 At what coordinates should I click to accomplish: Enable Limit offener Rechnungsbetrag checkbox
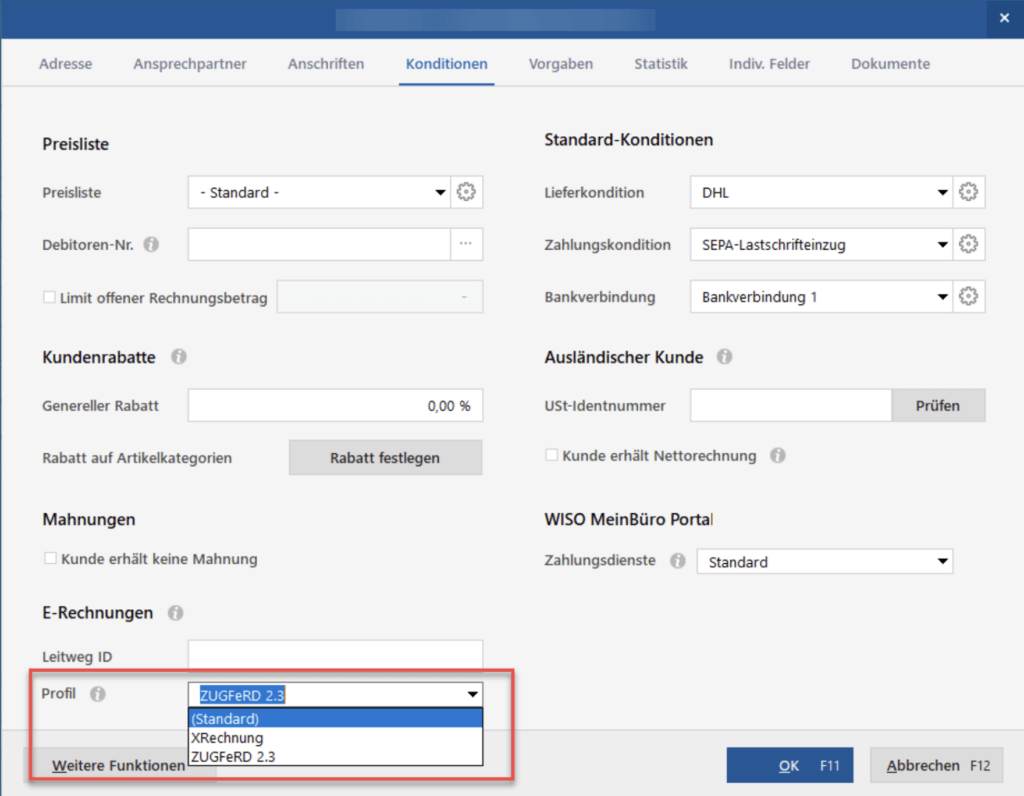click(x=50, y=298)
